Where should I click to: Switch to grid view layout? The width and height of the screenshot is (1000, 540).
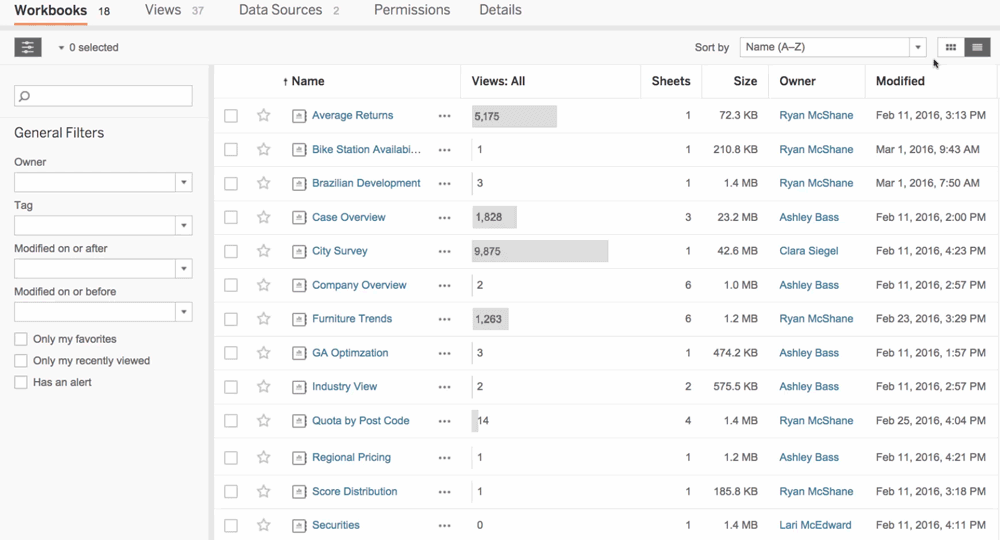951,47
